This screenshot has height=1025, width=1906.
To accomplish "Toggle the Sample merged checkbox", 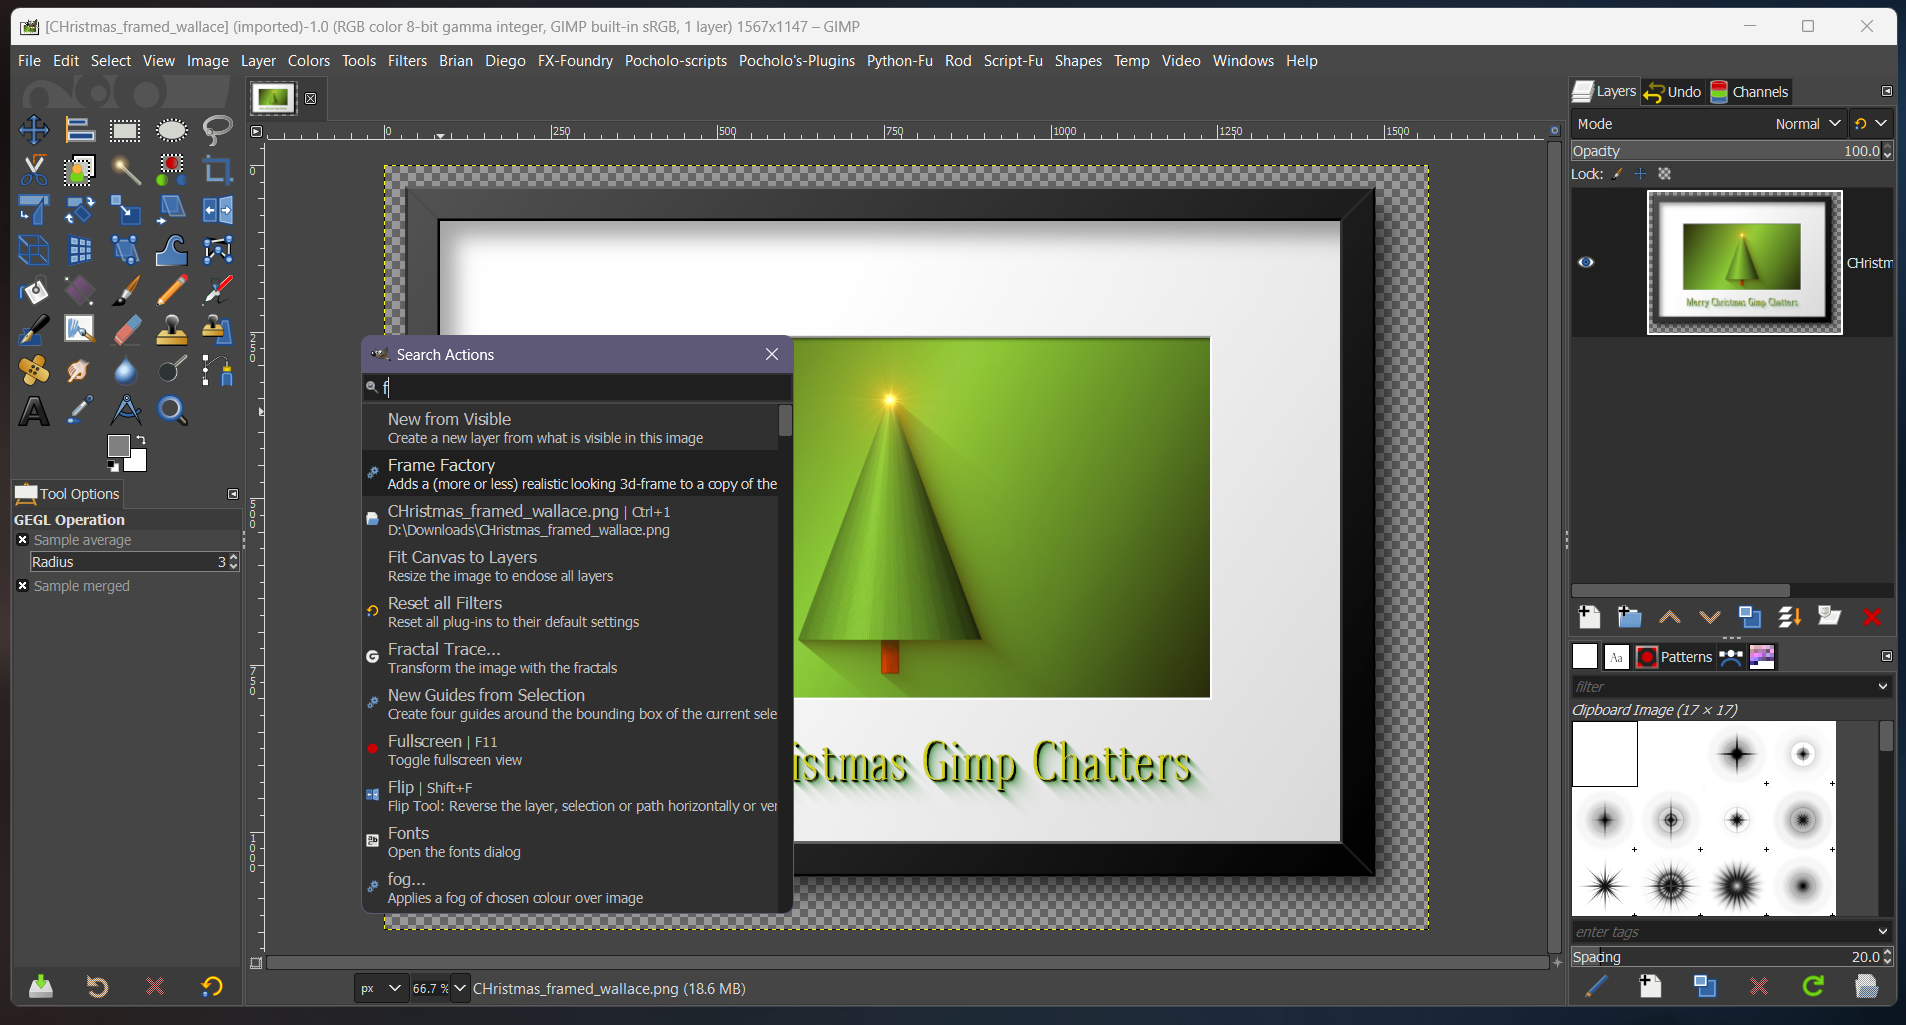I will click(x=22, y=586).
